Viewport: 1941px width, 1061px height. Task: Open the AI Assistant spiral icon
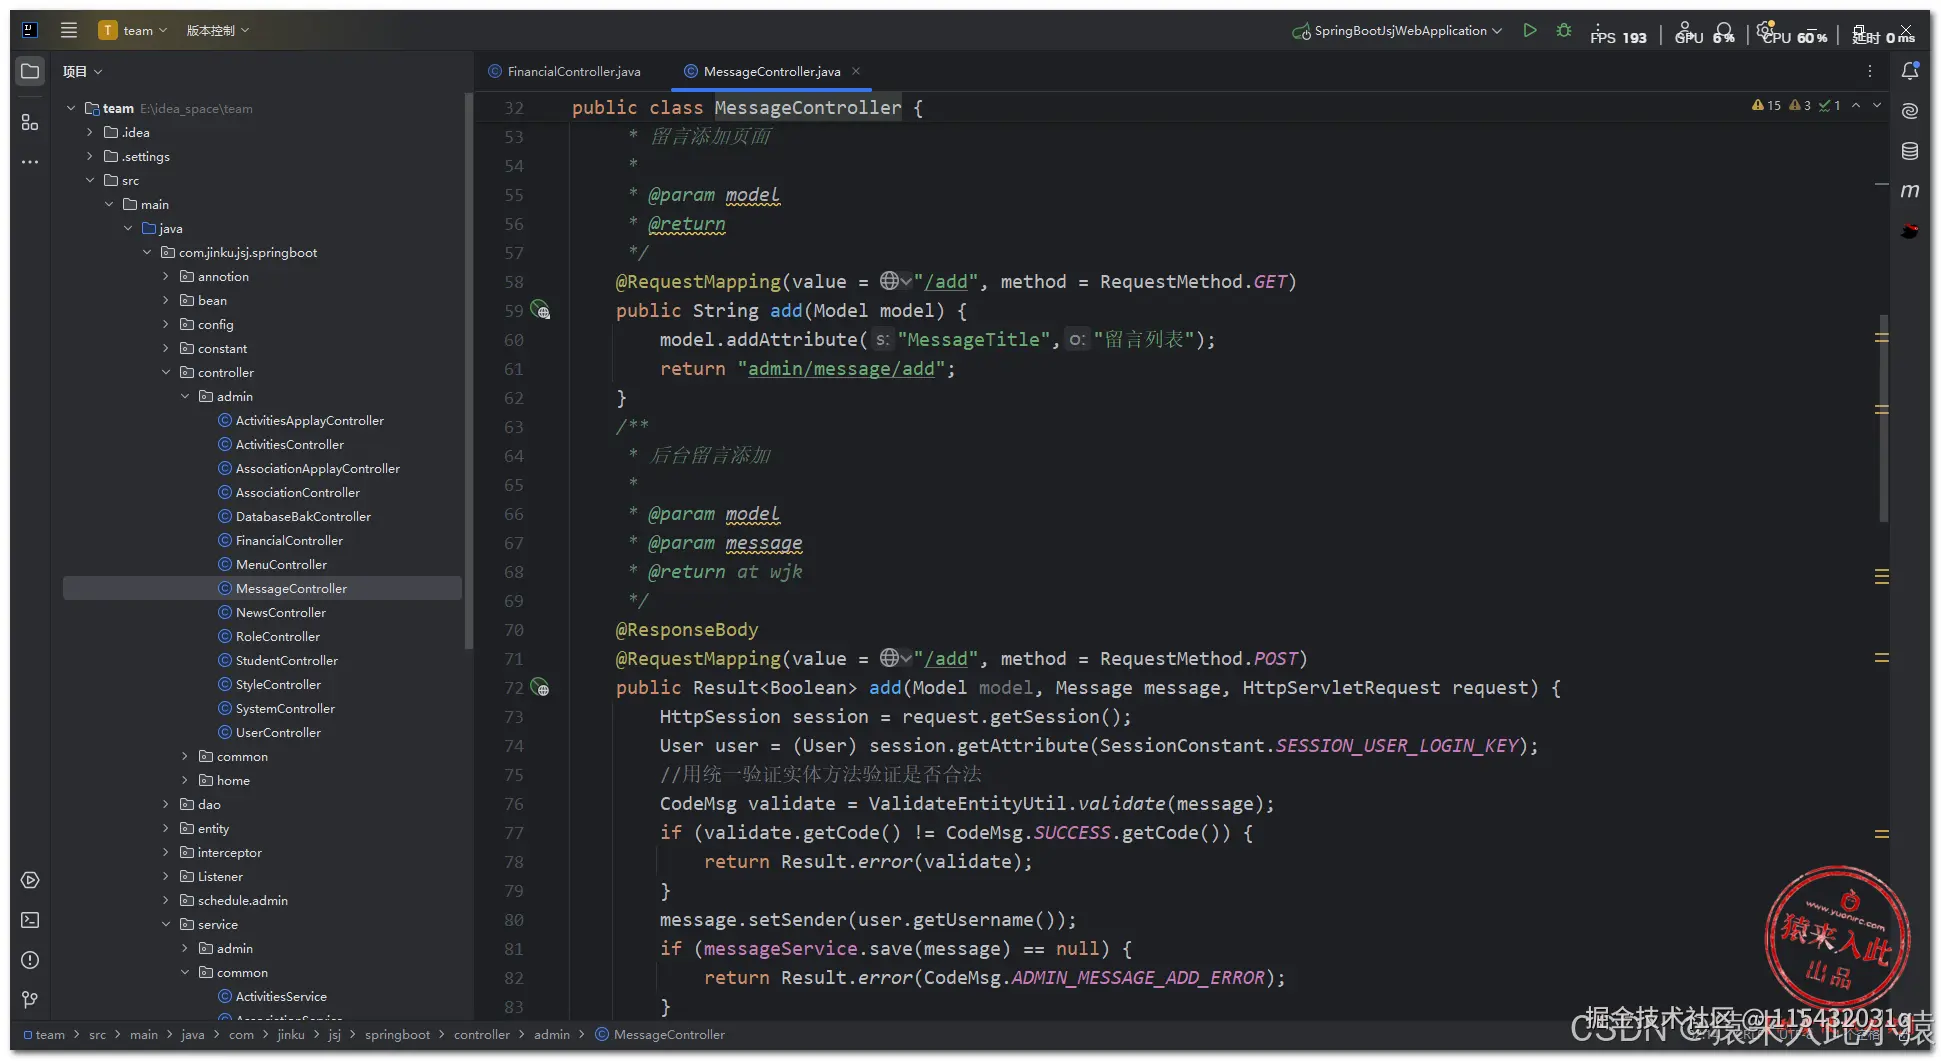click(1910, 111)
